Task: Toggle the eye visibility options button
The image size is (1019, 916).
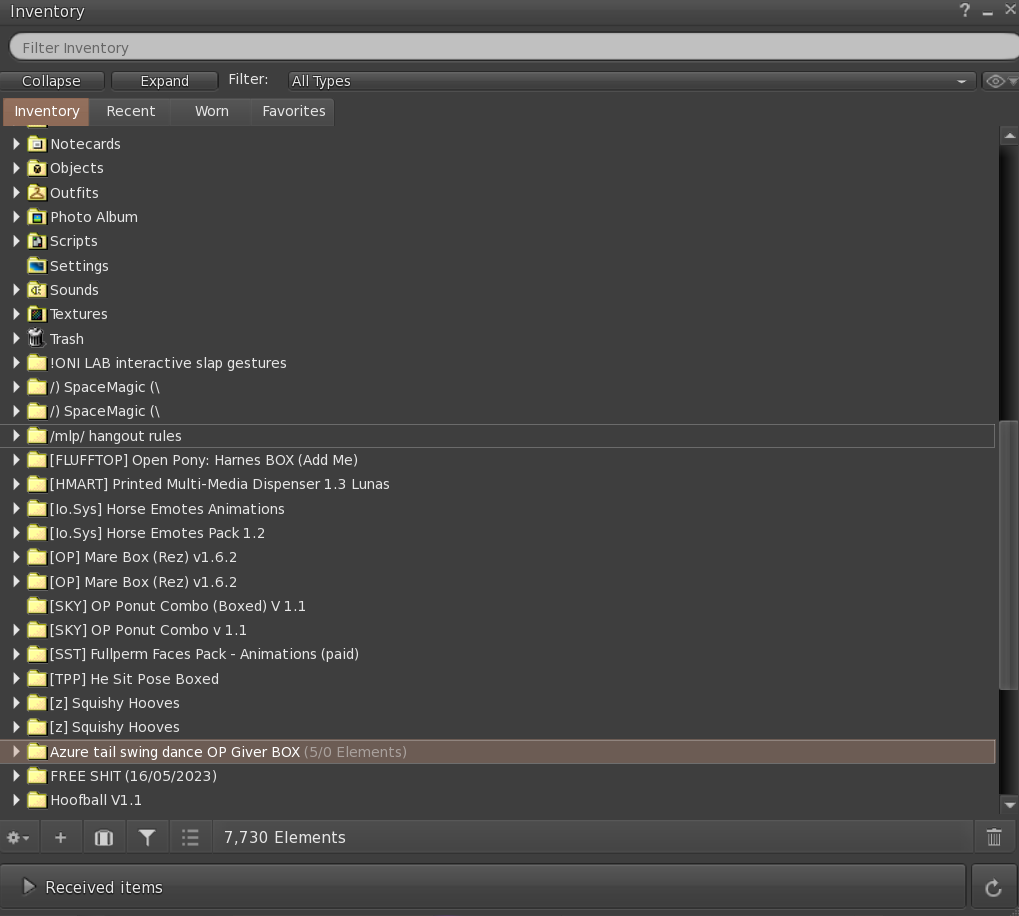Action: (1000, 81)
